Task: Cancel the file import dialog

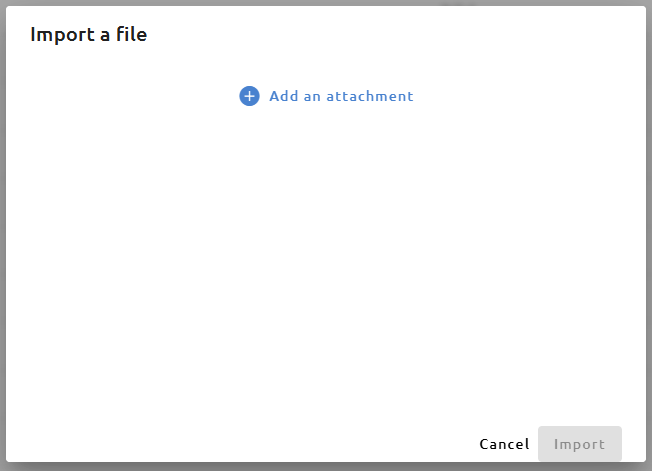Action: pyautogui.click(x=504, y=444)
